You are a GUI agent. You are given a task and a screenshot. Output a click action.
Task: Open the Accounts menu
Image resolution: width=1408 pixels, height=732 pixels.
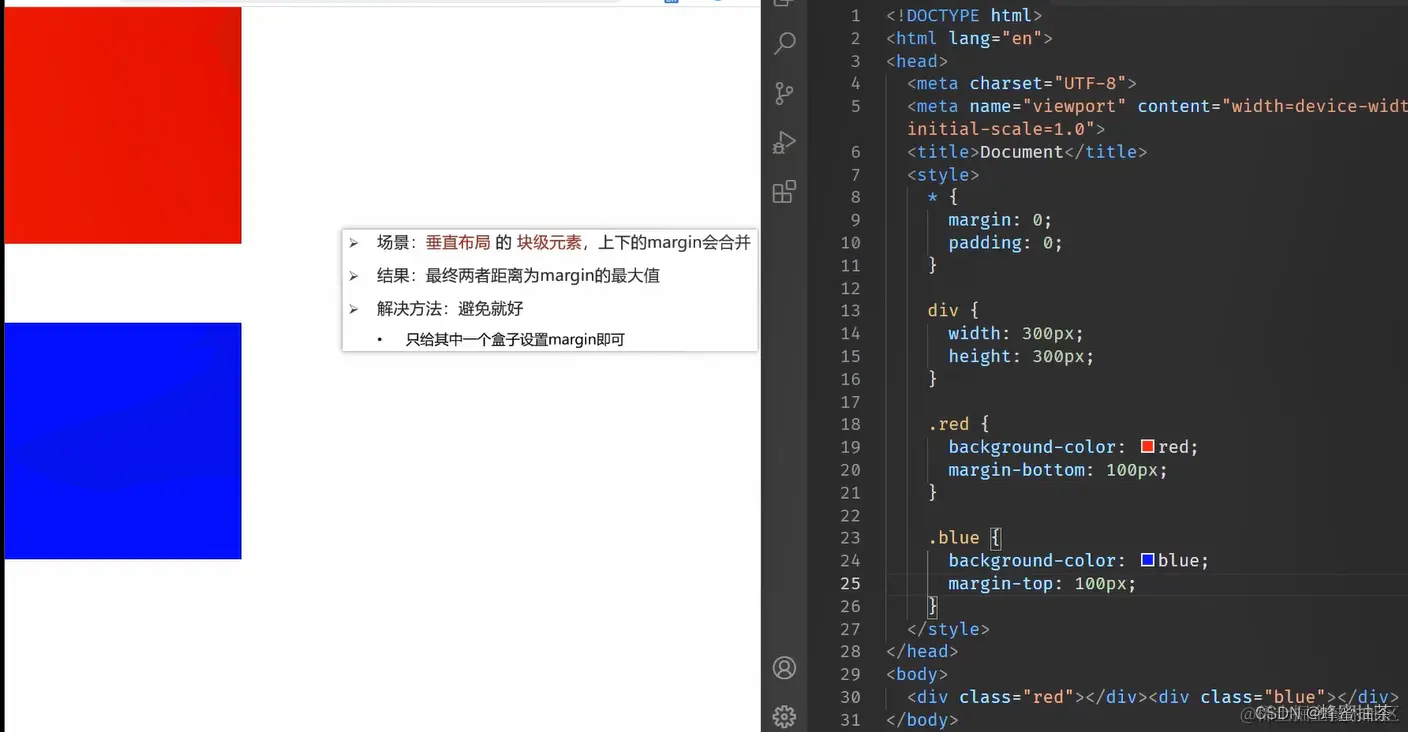[784, 667]
